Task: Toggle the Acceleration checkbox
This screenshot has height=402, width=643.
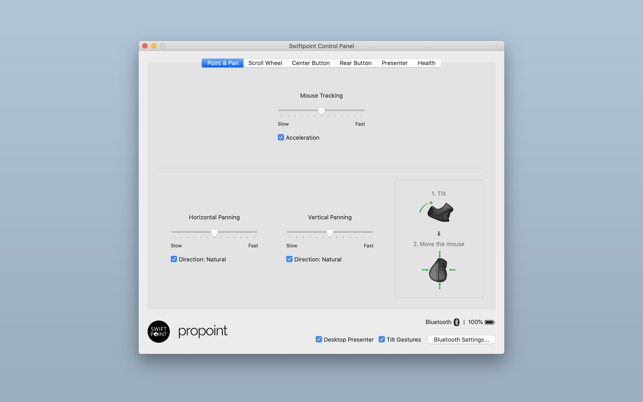Action: coord(281,137)
